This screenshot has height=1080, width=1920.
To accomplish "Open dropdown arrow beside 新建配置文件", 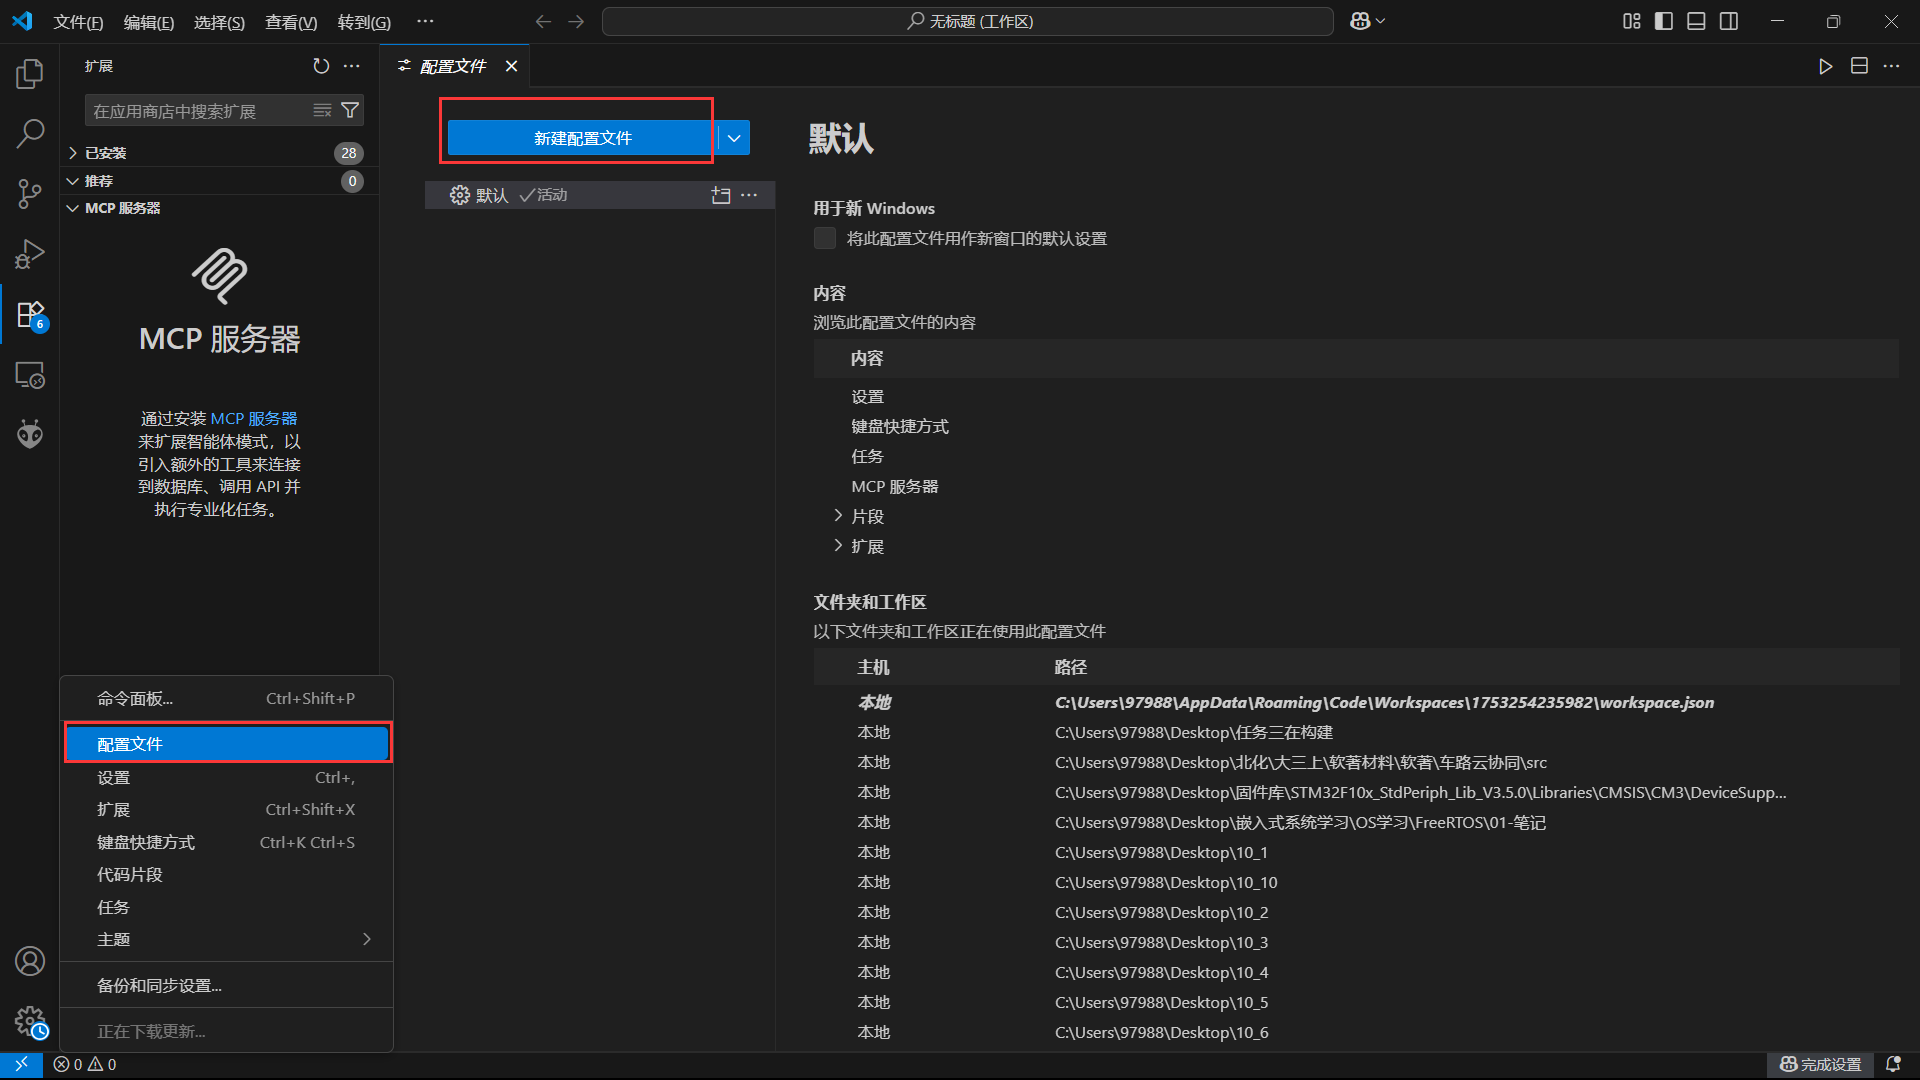I will (x=734, y=138).
